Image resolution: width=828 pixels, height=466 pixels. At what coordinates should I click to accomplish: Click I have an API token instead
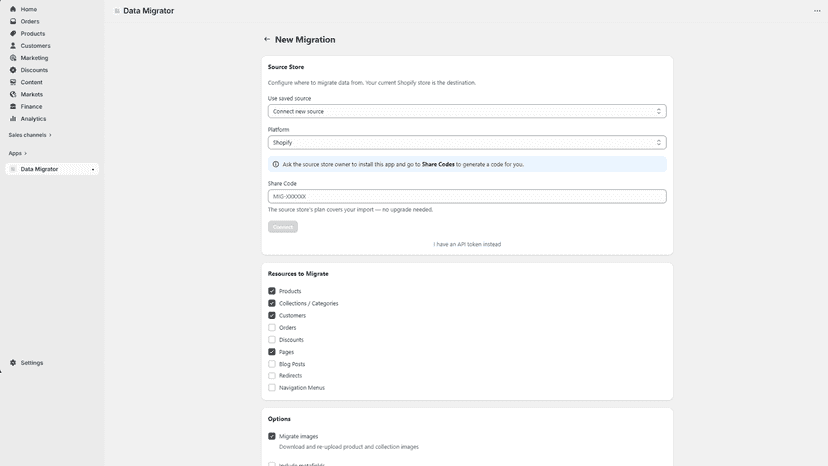click(467, 244)
